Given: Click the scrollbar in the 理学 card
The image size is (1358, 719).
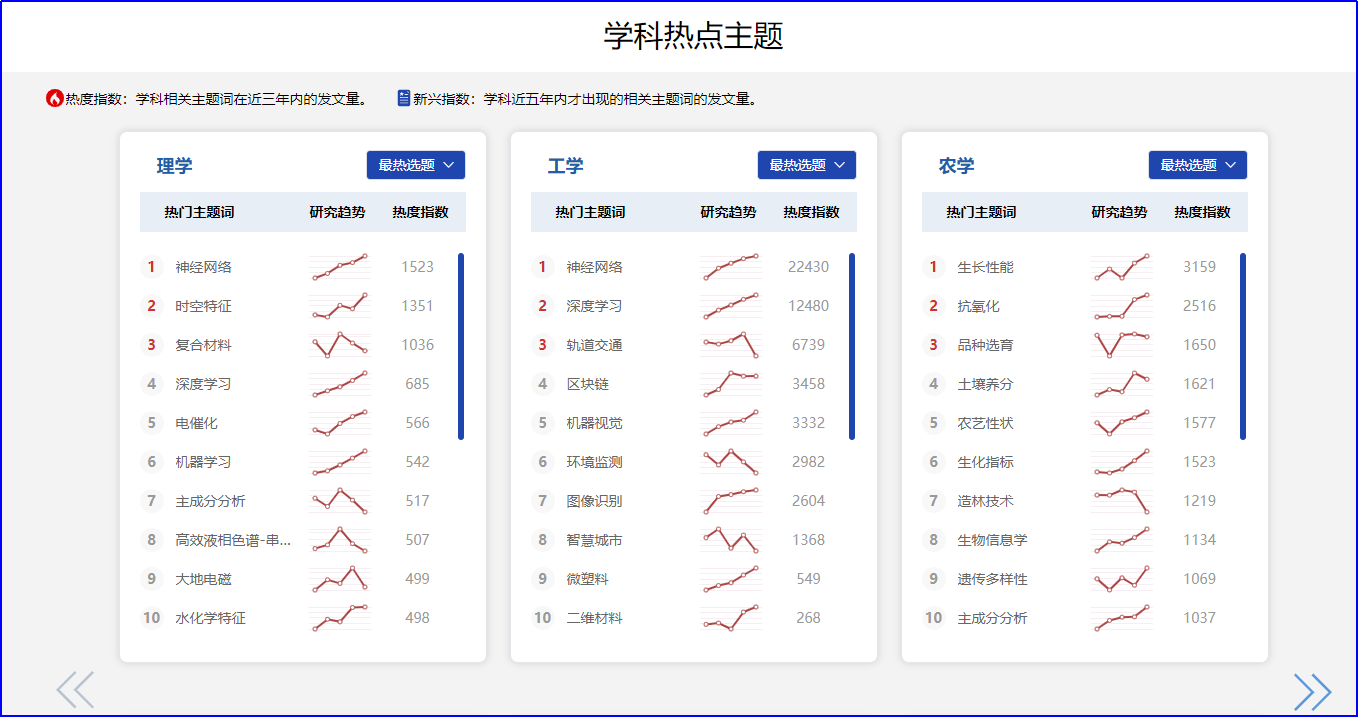Looking at the screenshot, I should click(x=461, y=346).
